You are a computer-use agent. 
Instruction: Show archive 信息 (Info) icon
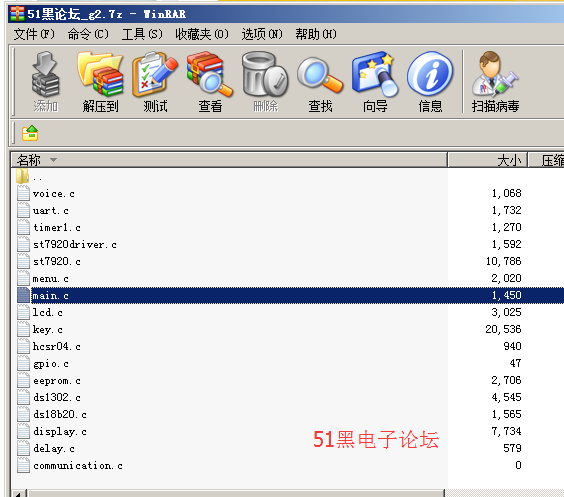coord(430,82)
